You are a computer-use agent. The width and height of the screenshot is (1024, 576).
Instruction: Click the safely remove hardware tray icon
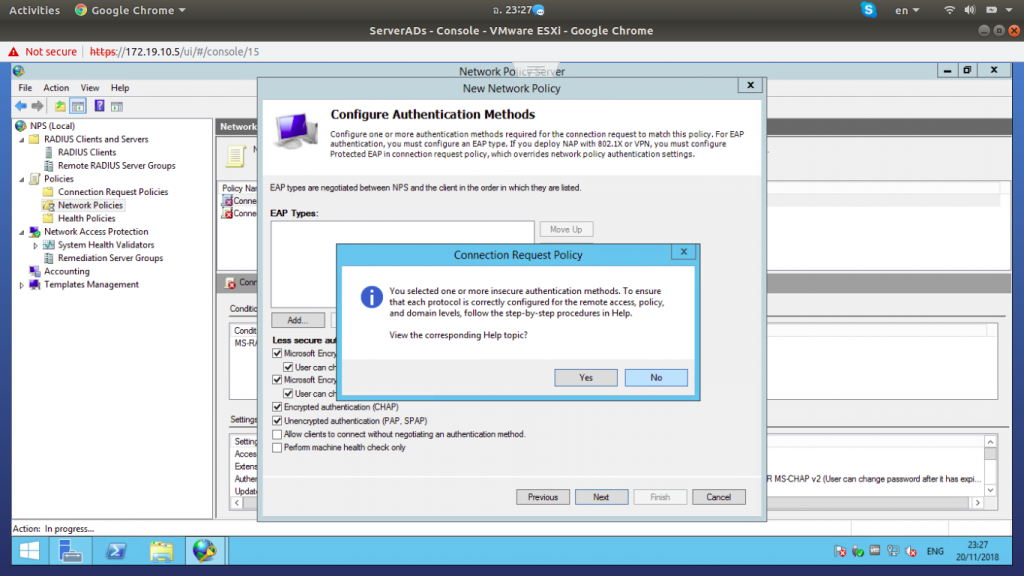click(857, 551)
